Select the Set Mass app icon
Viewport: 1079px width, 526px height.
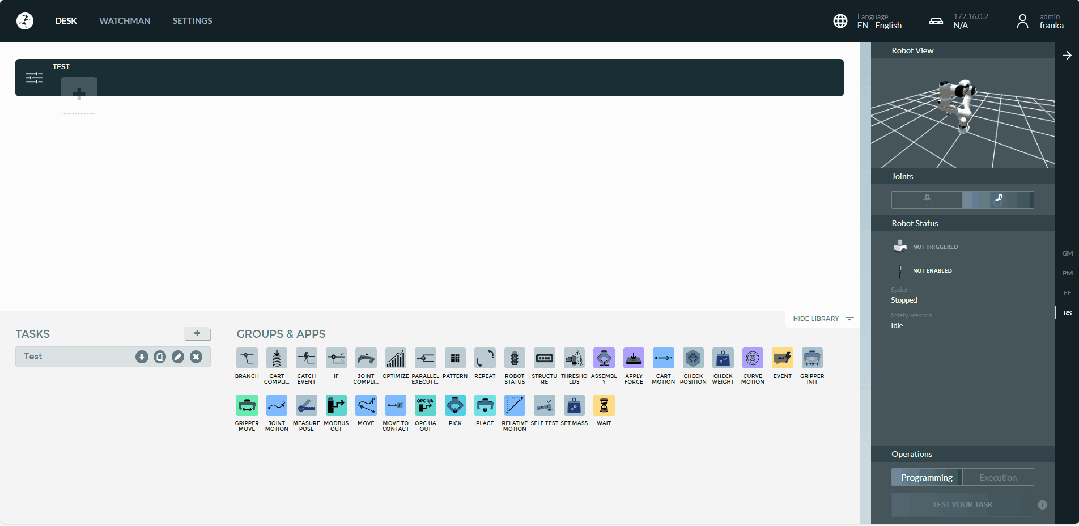point(574,405)
